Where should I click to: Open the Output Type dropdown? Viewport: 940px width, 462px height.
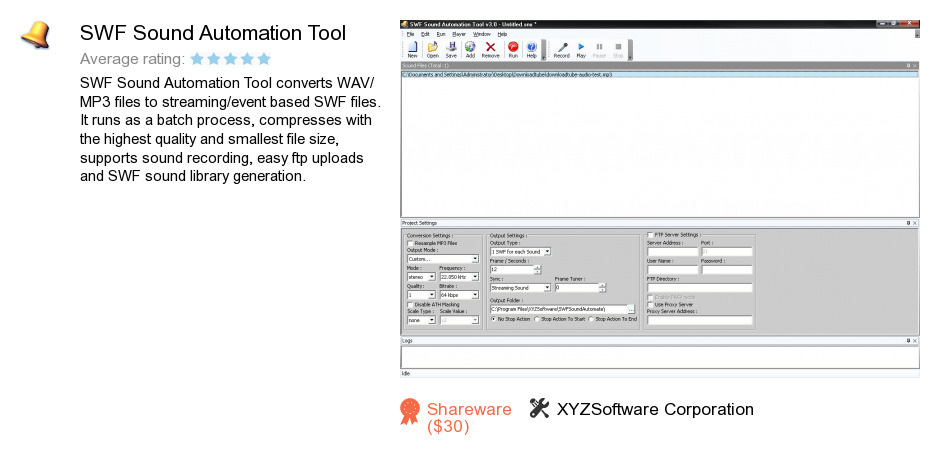pos(520,252)
